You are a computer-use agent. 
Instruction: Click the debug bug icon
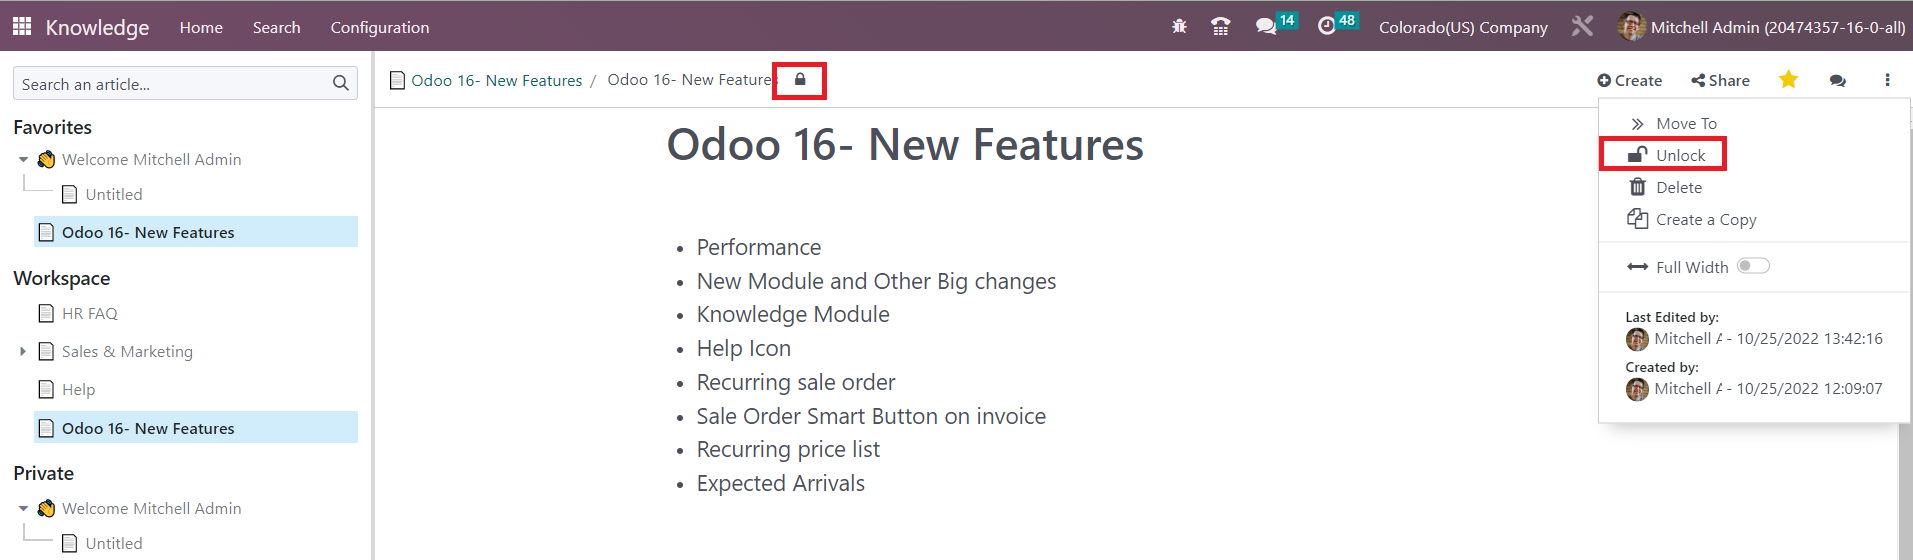(x=1179, y=27)
